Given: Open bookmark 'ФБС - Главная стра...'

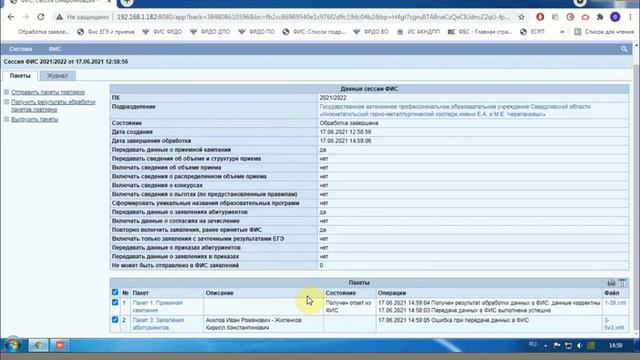Looking at the screenshot, I should tap(480, 31).
